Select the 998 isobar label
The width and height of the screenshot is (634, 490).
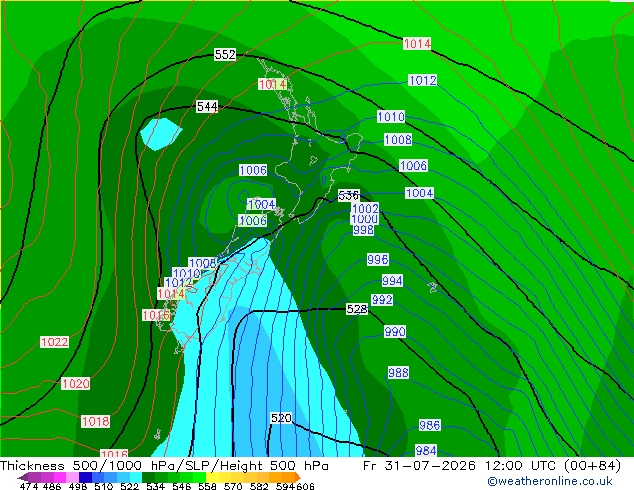[363, 230]
